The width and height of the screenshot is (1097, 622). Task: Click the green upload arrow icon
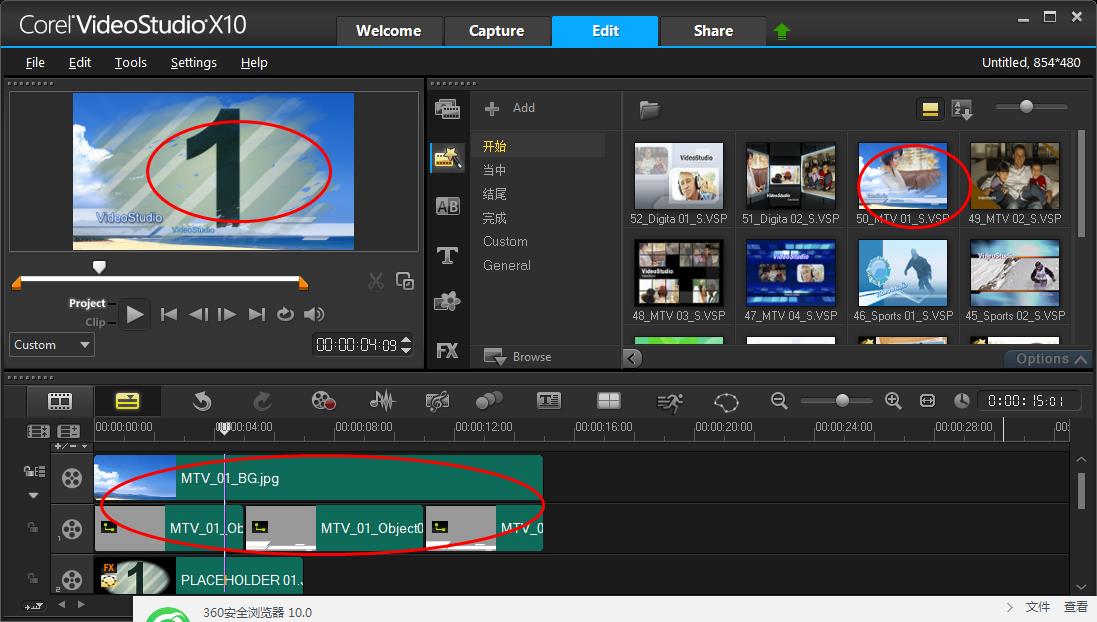(x=781, y=31)
